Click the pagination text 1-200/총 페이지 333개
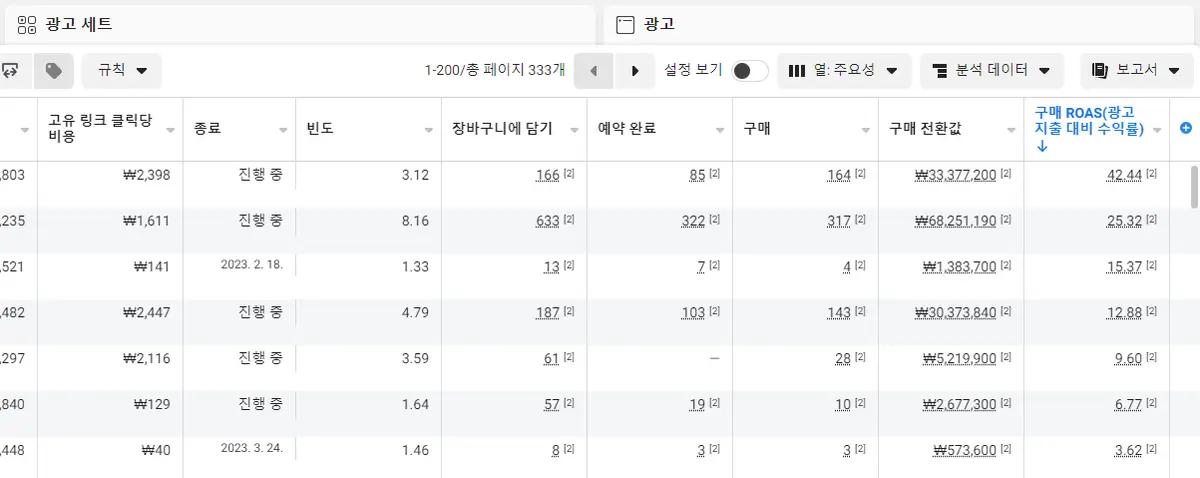The width and height of the screenshot is (1200, 478). (495, 71)
